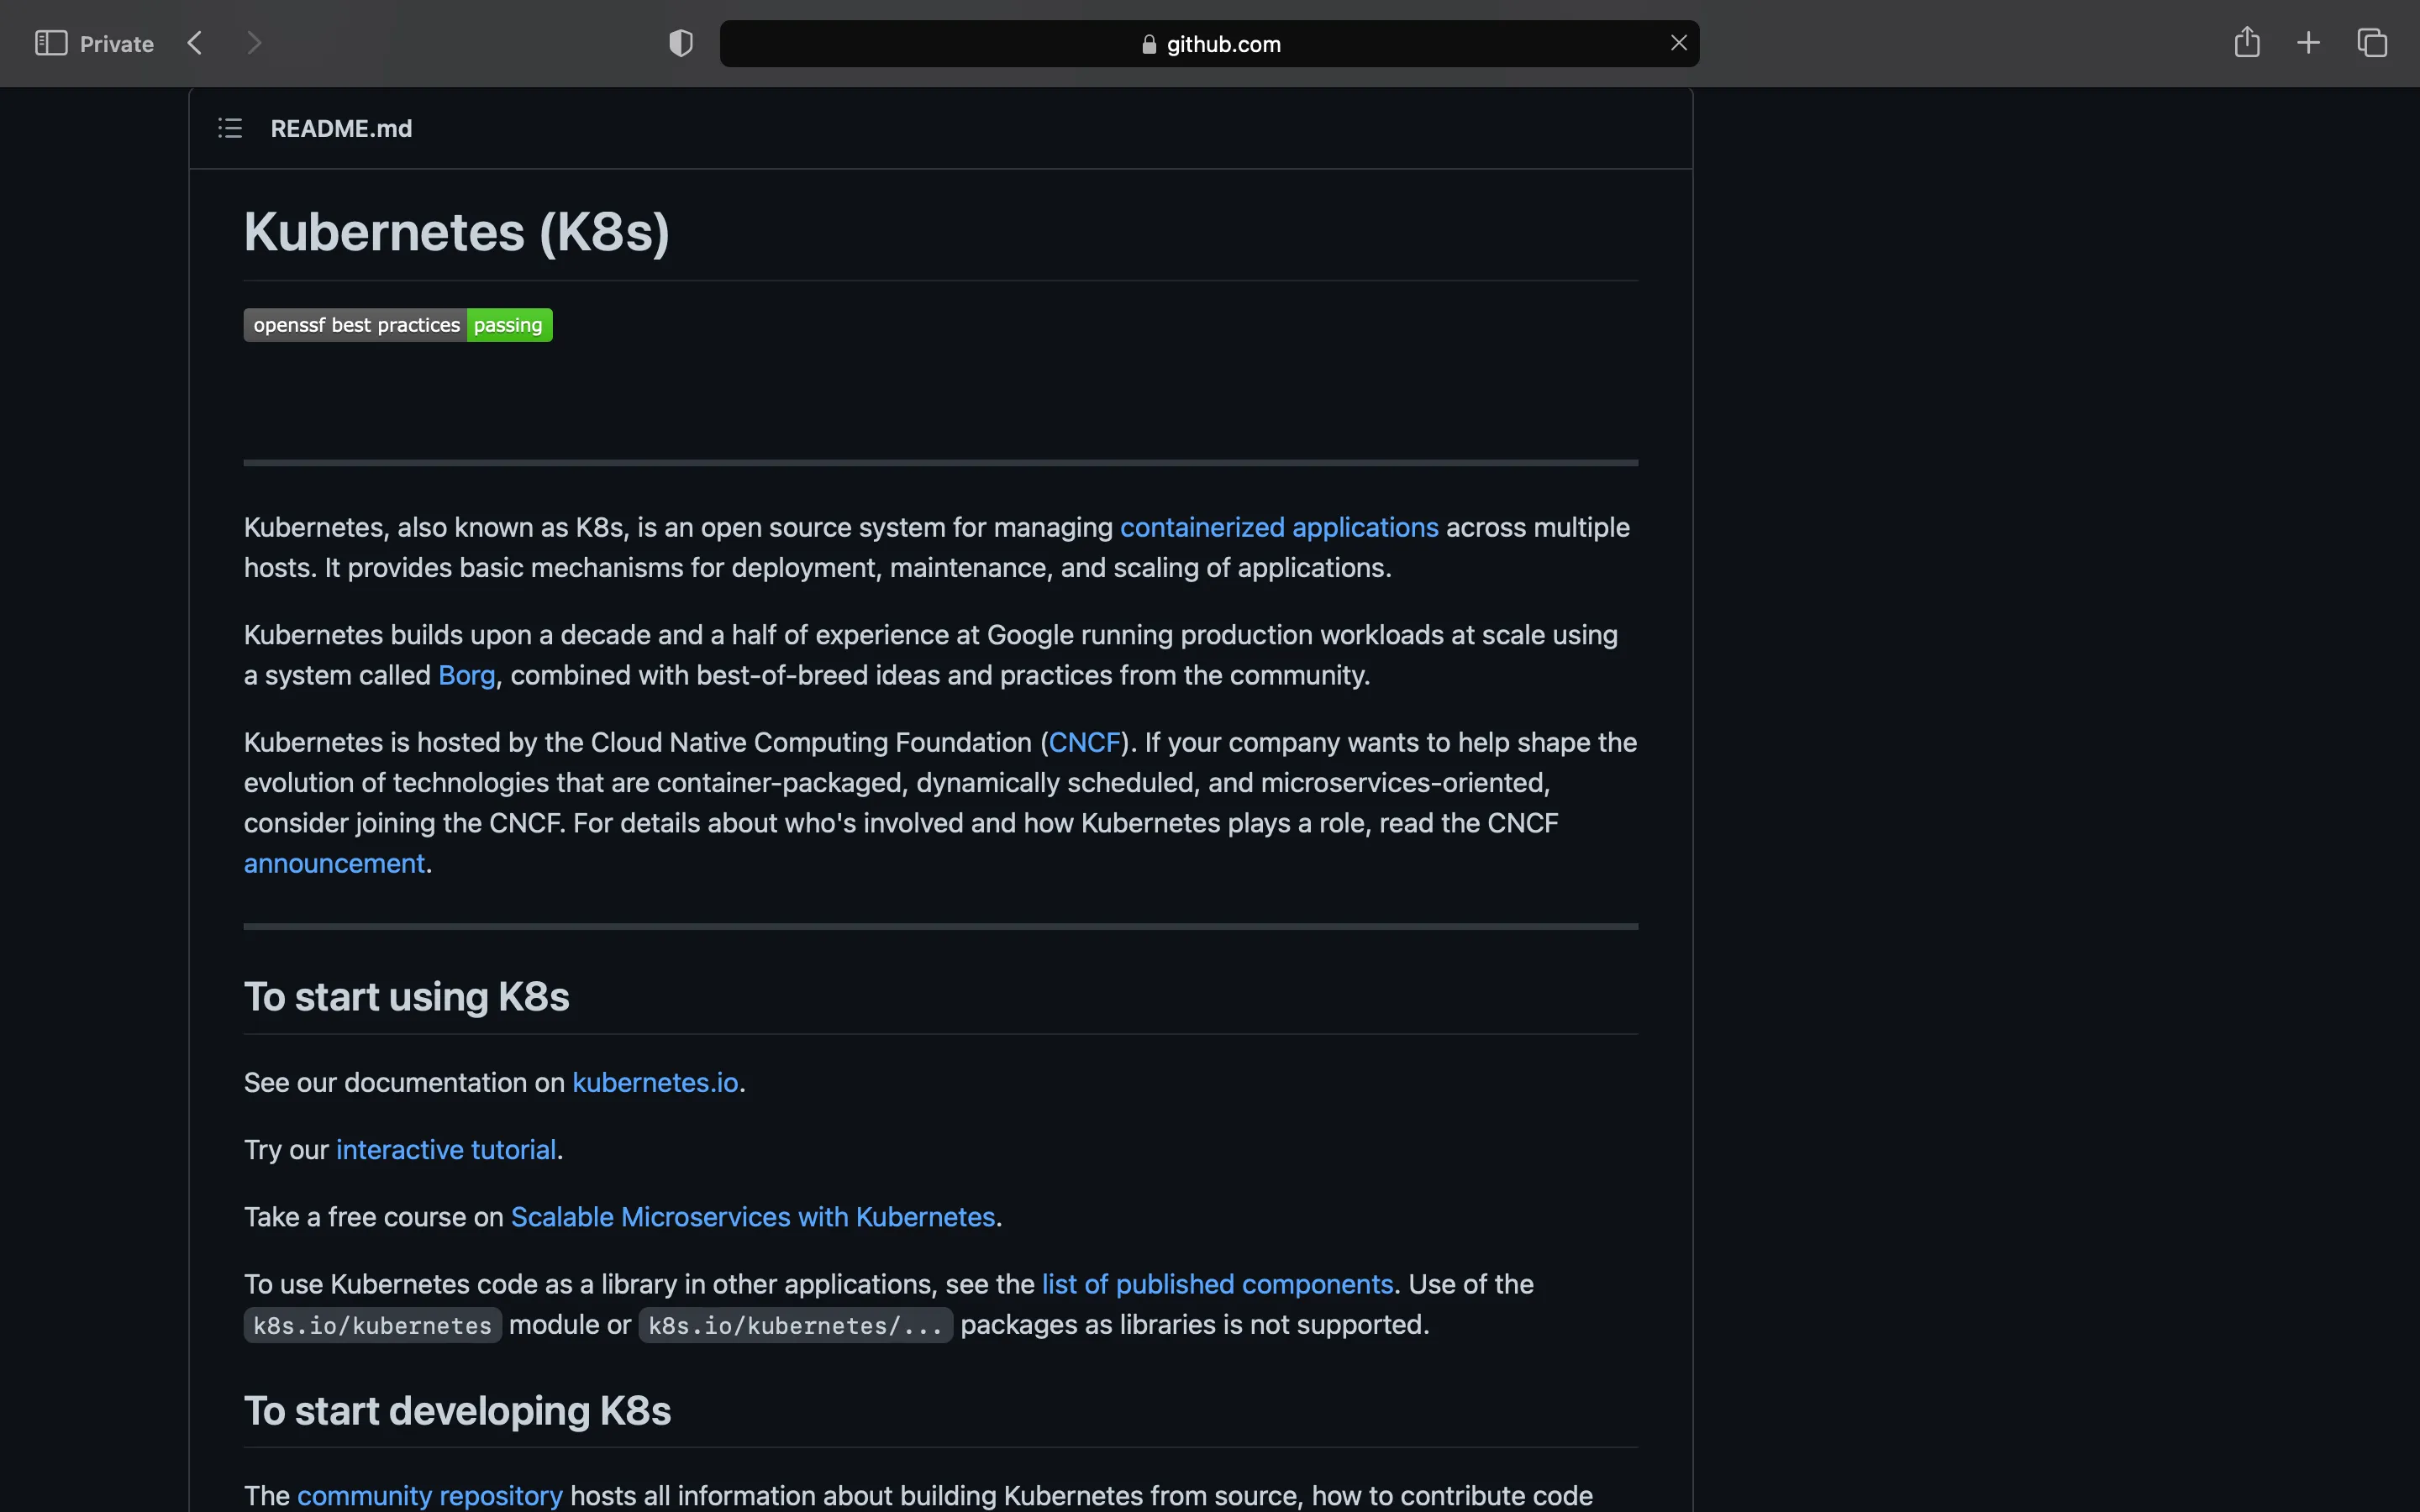This screenshot has width=2420, height=1512.
Task: Click the To start using K8s heading
Action: coord(407,997)
